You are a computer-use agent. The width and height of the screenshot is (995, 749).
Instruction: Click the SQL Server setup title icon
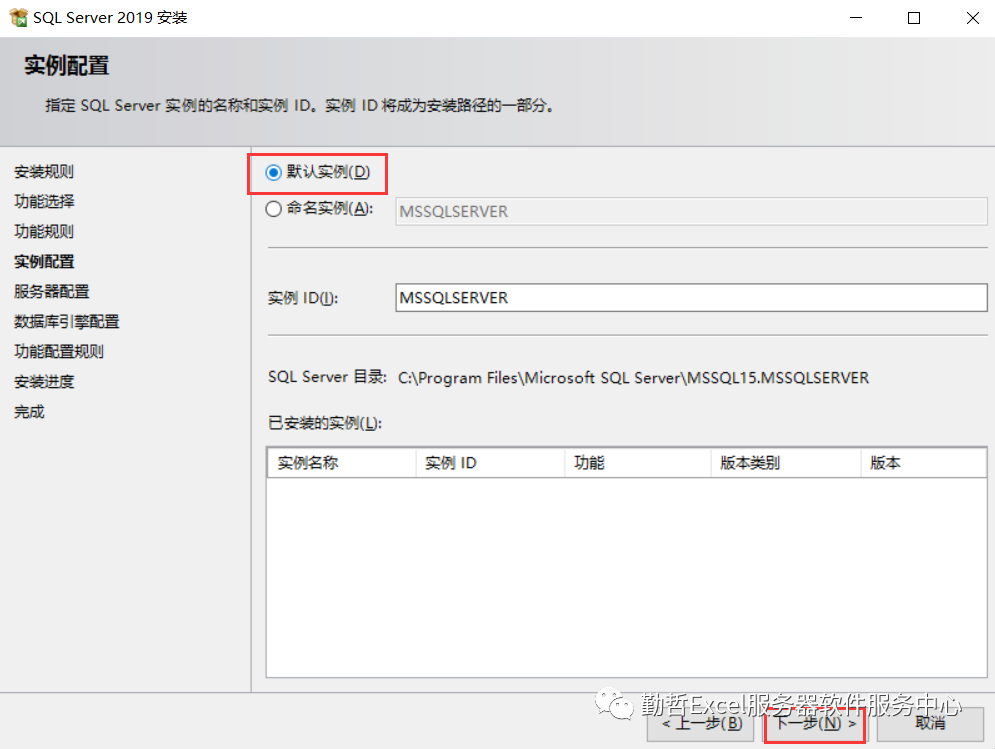(x=18, y=18)
